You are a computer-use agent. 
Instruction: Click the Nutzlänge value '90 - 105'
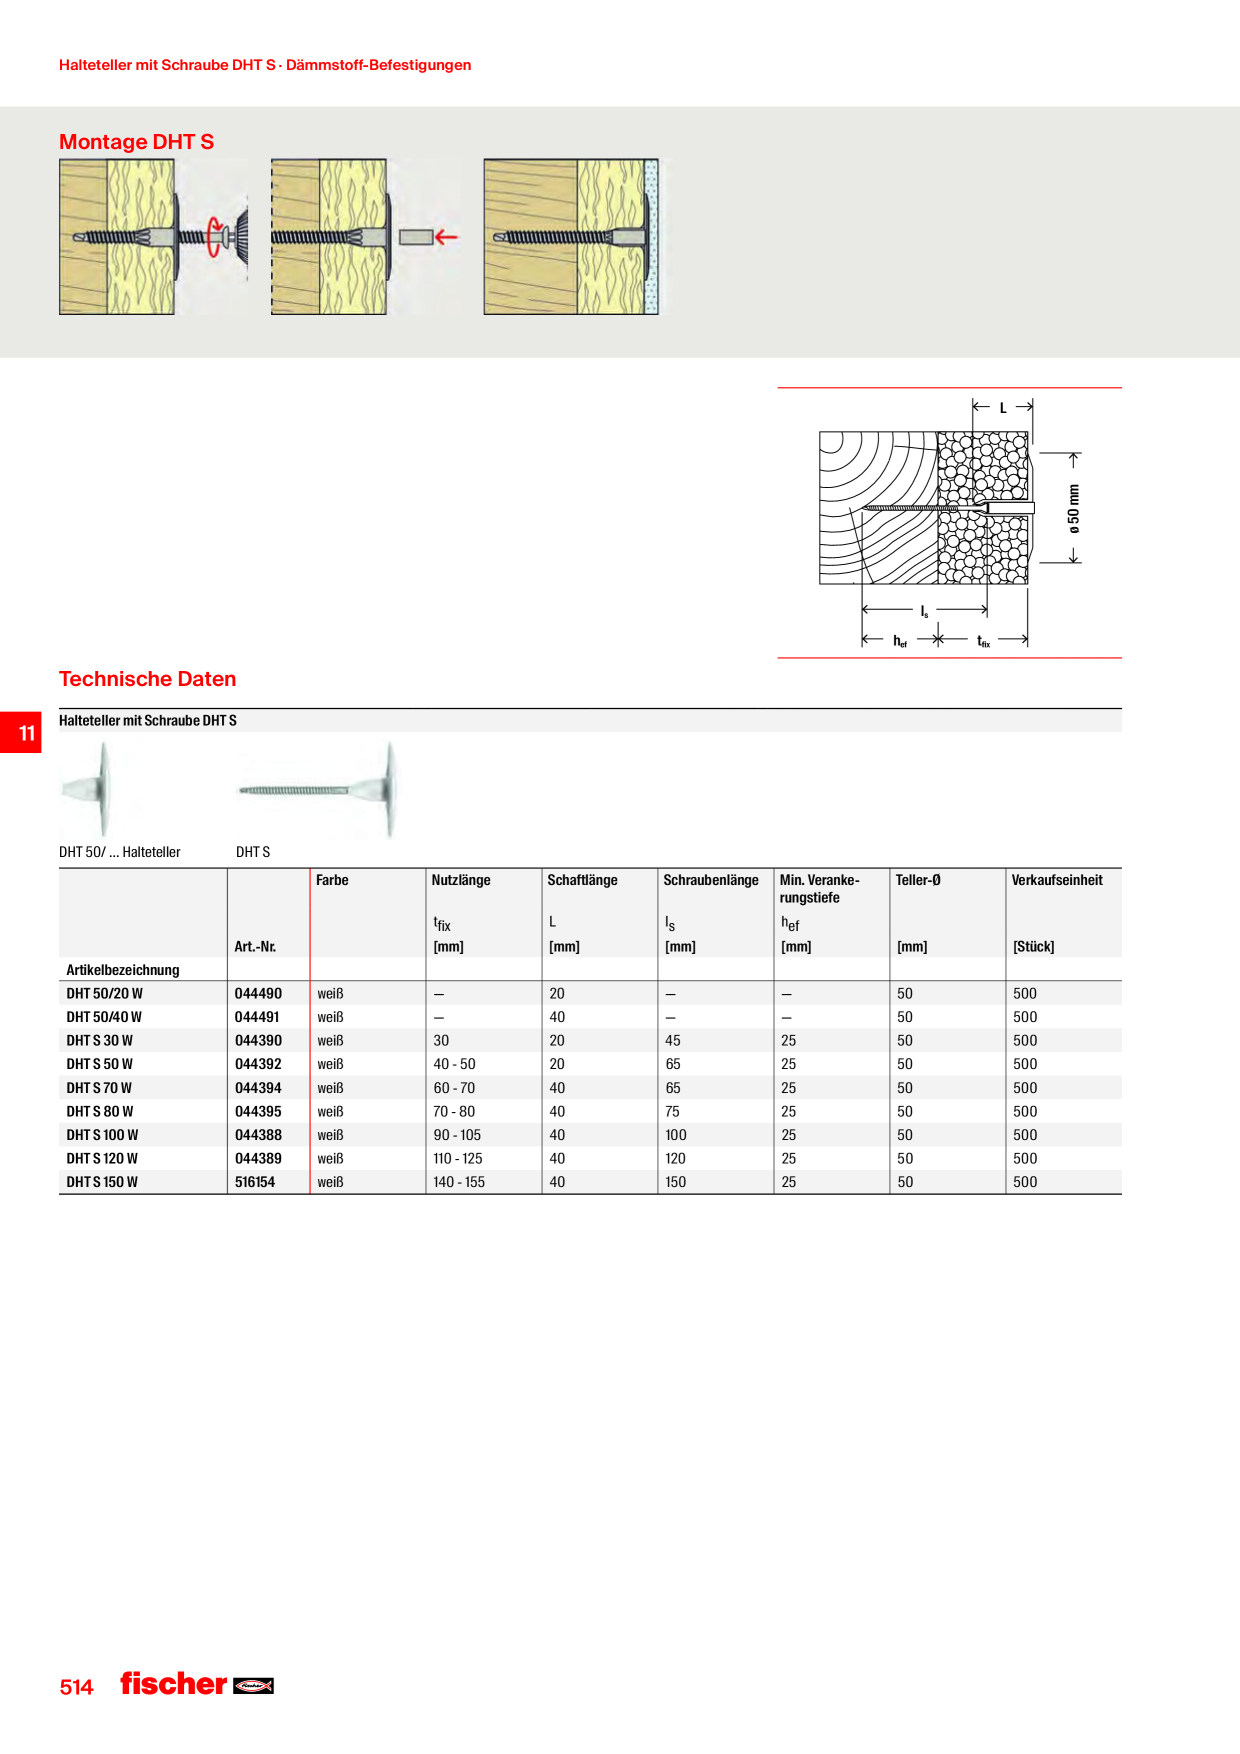[457, 1135]
